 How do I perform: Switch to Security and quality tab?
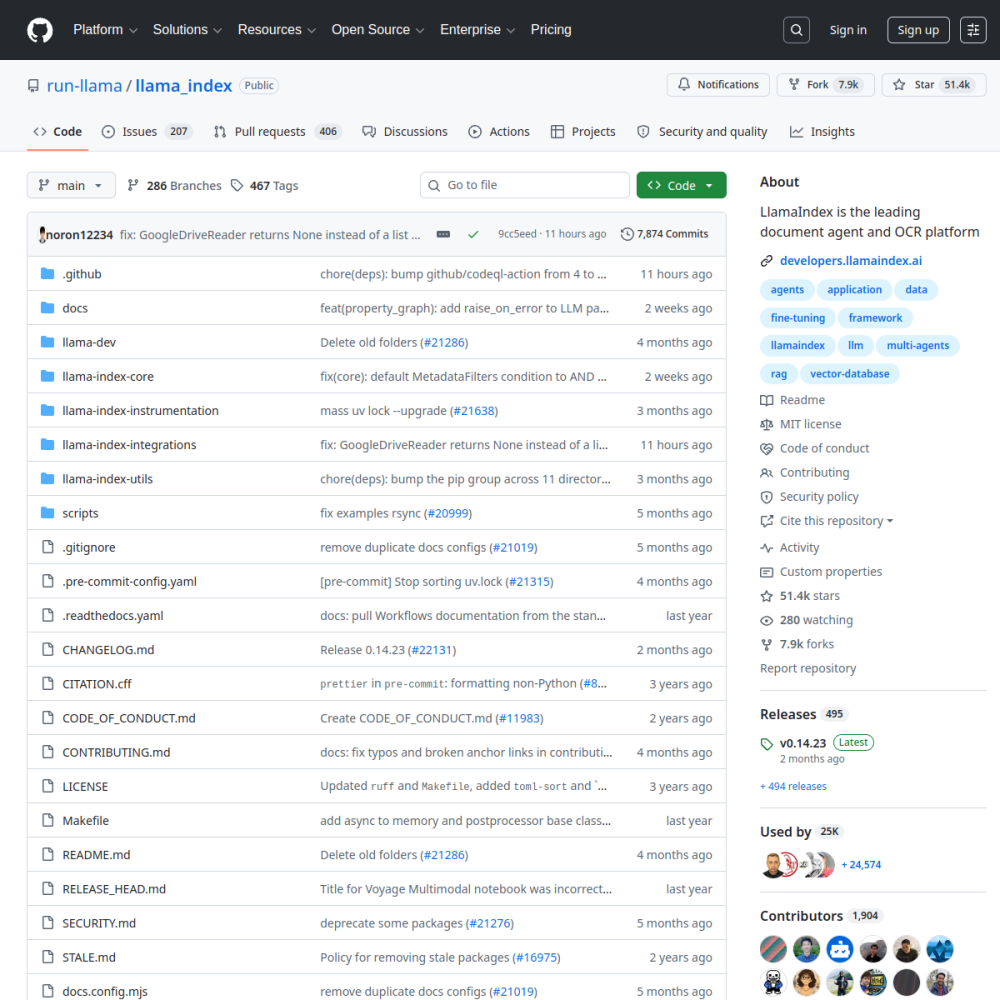point(702,132)
